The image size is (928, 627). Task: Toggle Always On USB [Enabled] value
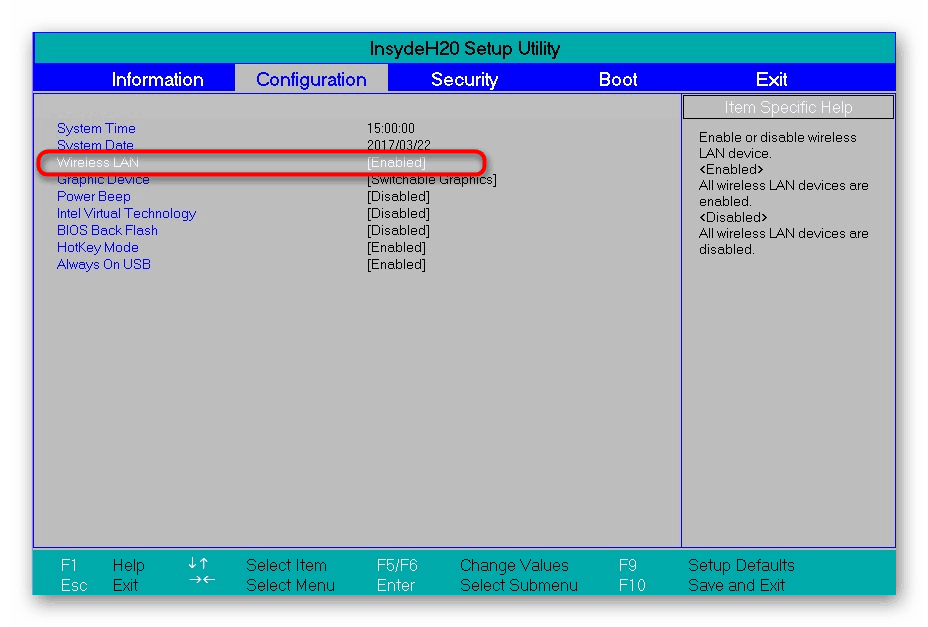point(396,265)
